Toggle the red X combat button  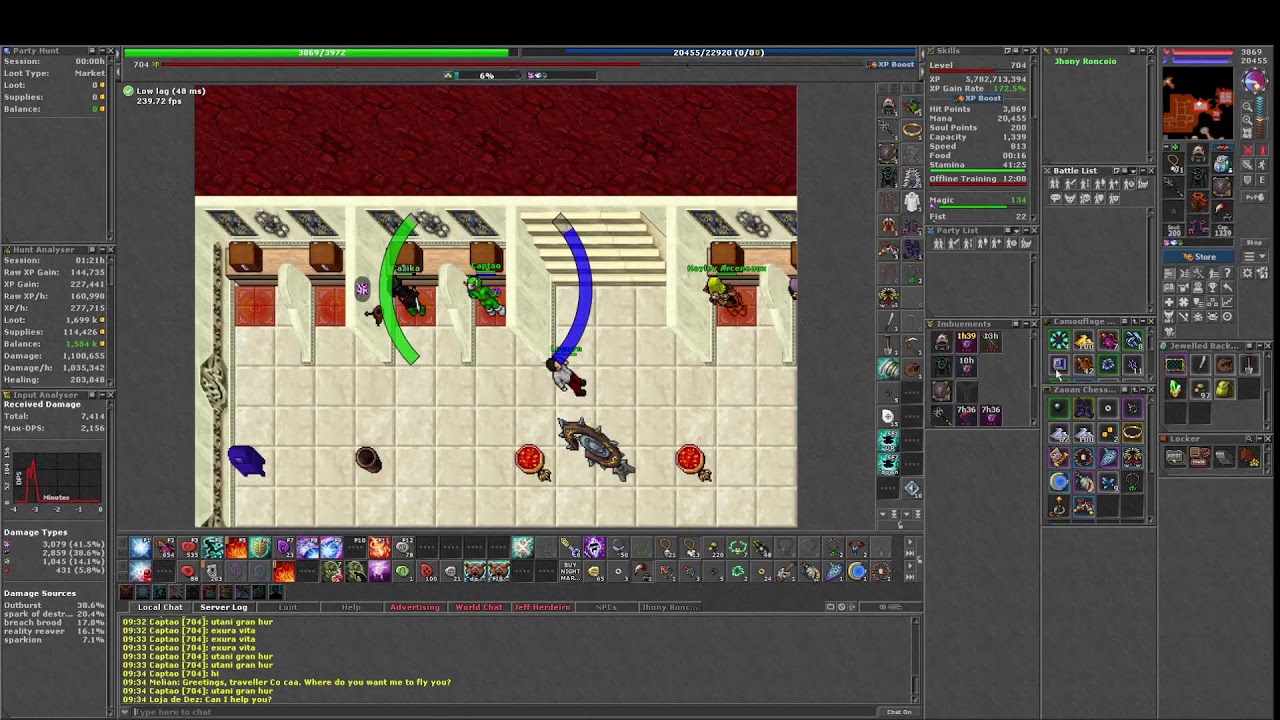(x=1247, y=150)
